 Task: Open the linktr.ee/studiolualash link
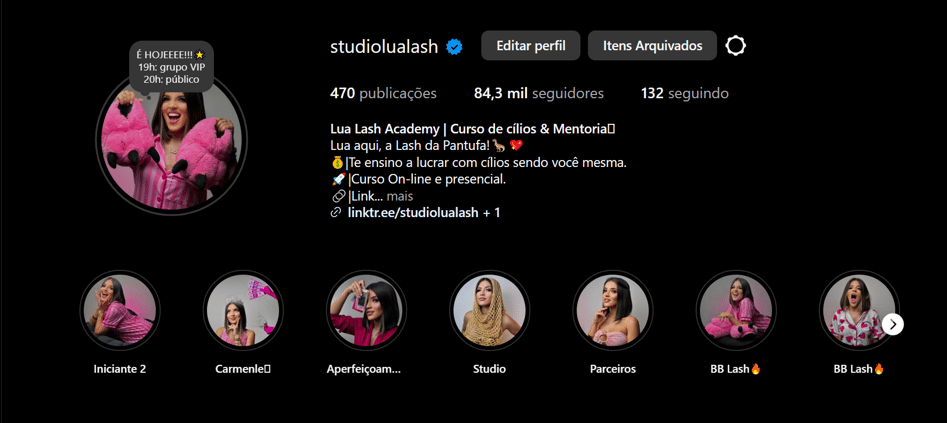click(x=414, y=213)
